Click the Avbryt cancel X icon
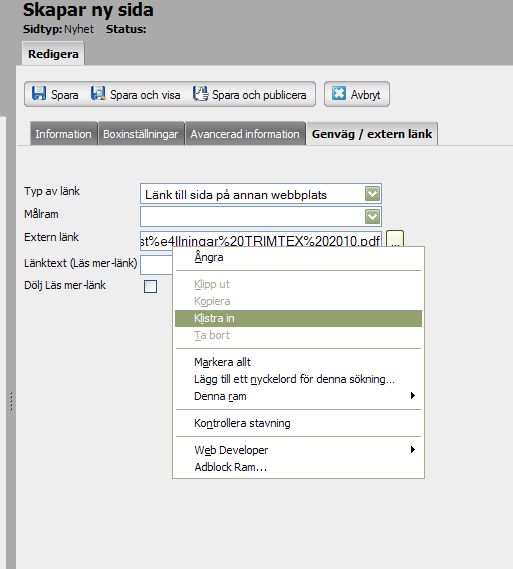513x569 pixels. coord(339,94)
